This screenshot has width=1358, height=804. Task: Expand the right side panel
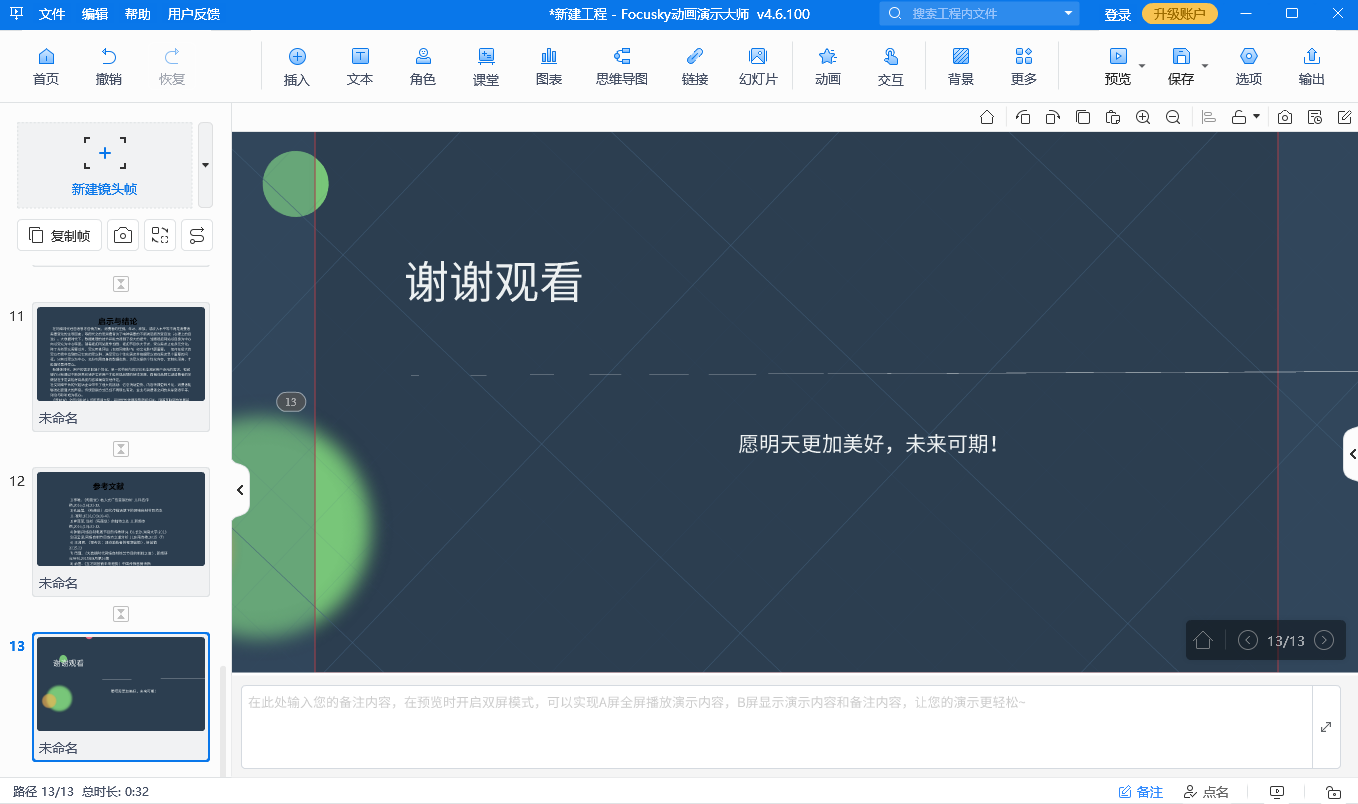pos(1350,456)
